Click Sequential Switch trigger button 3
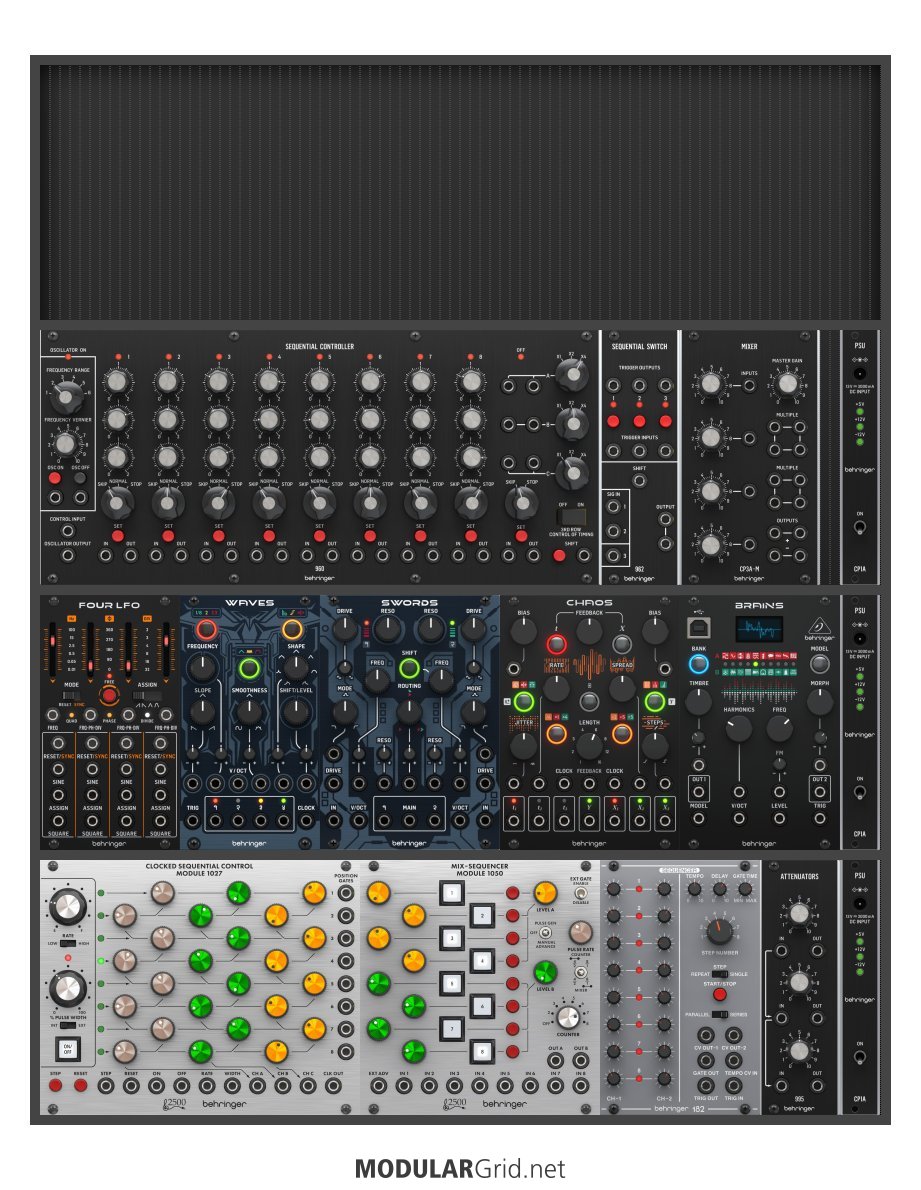Viewport: 921px width, 1190px height. click(x=665, y=421)
